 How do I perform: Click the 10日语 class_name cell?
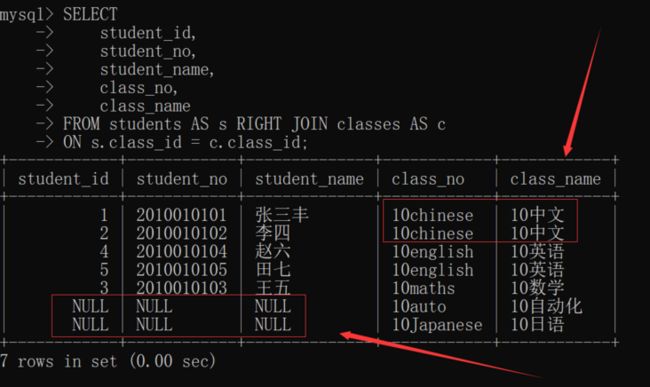pyautogui.click(x=537, y=324)
